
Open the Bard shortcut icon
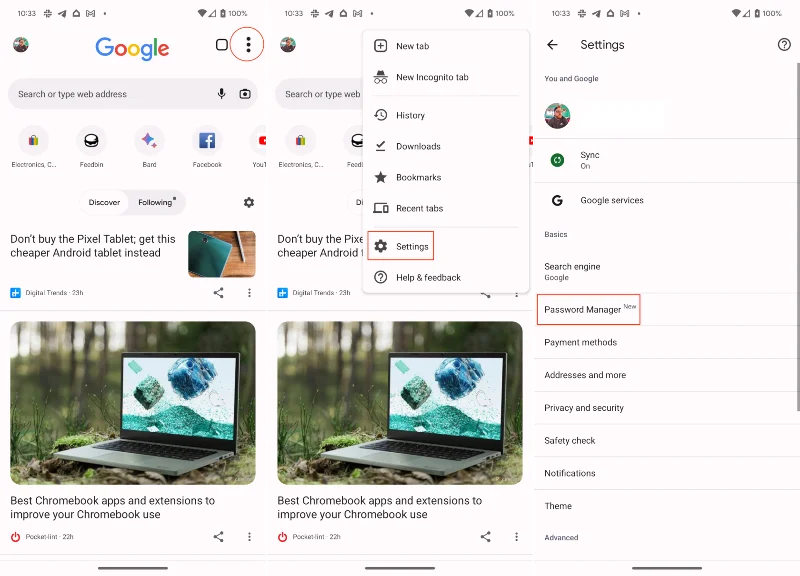click(149, 140)
